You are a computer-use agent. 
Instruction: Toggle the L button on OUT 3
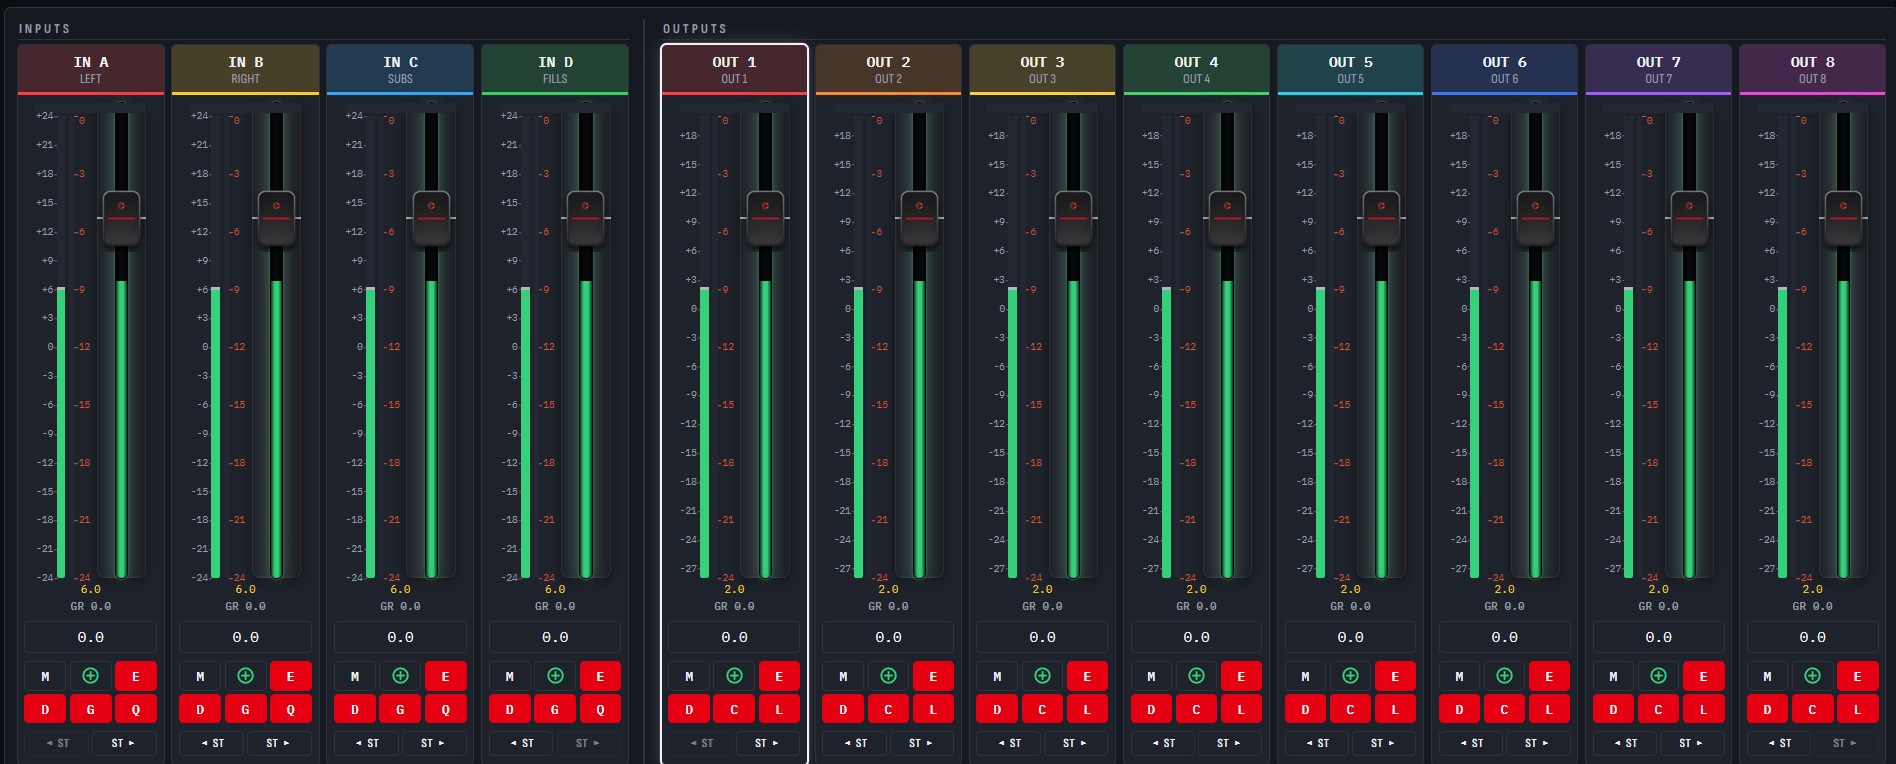click(1087, 709)
